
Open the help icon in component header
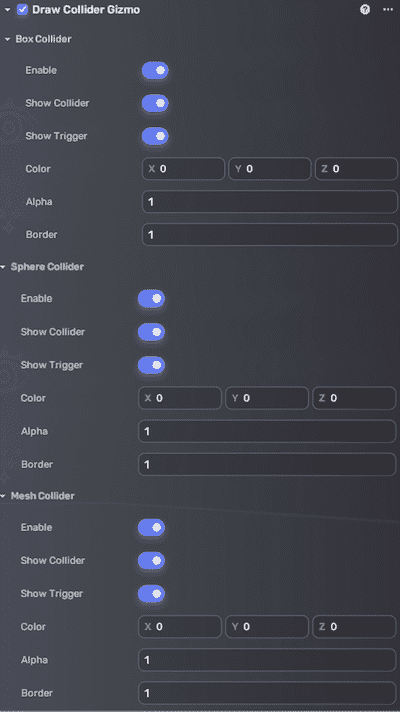tap(365, 10)
